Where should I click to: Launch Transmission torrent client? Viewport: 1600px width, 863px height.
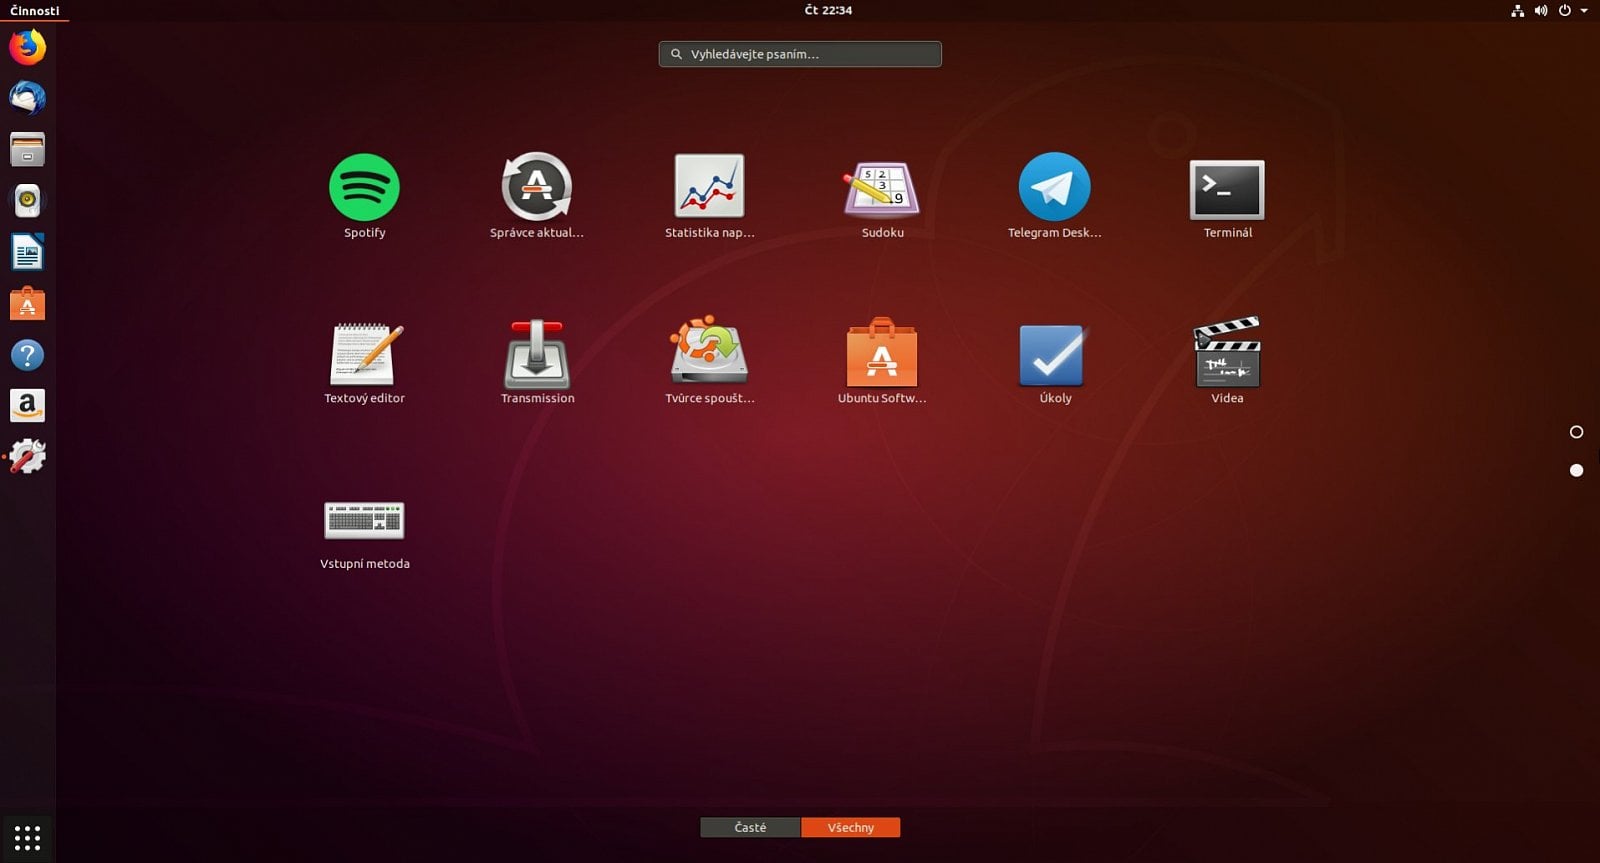[537, 354]
